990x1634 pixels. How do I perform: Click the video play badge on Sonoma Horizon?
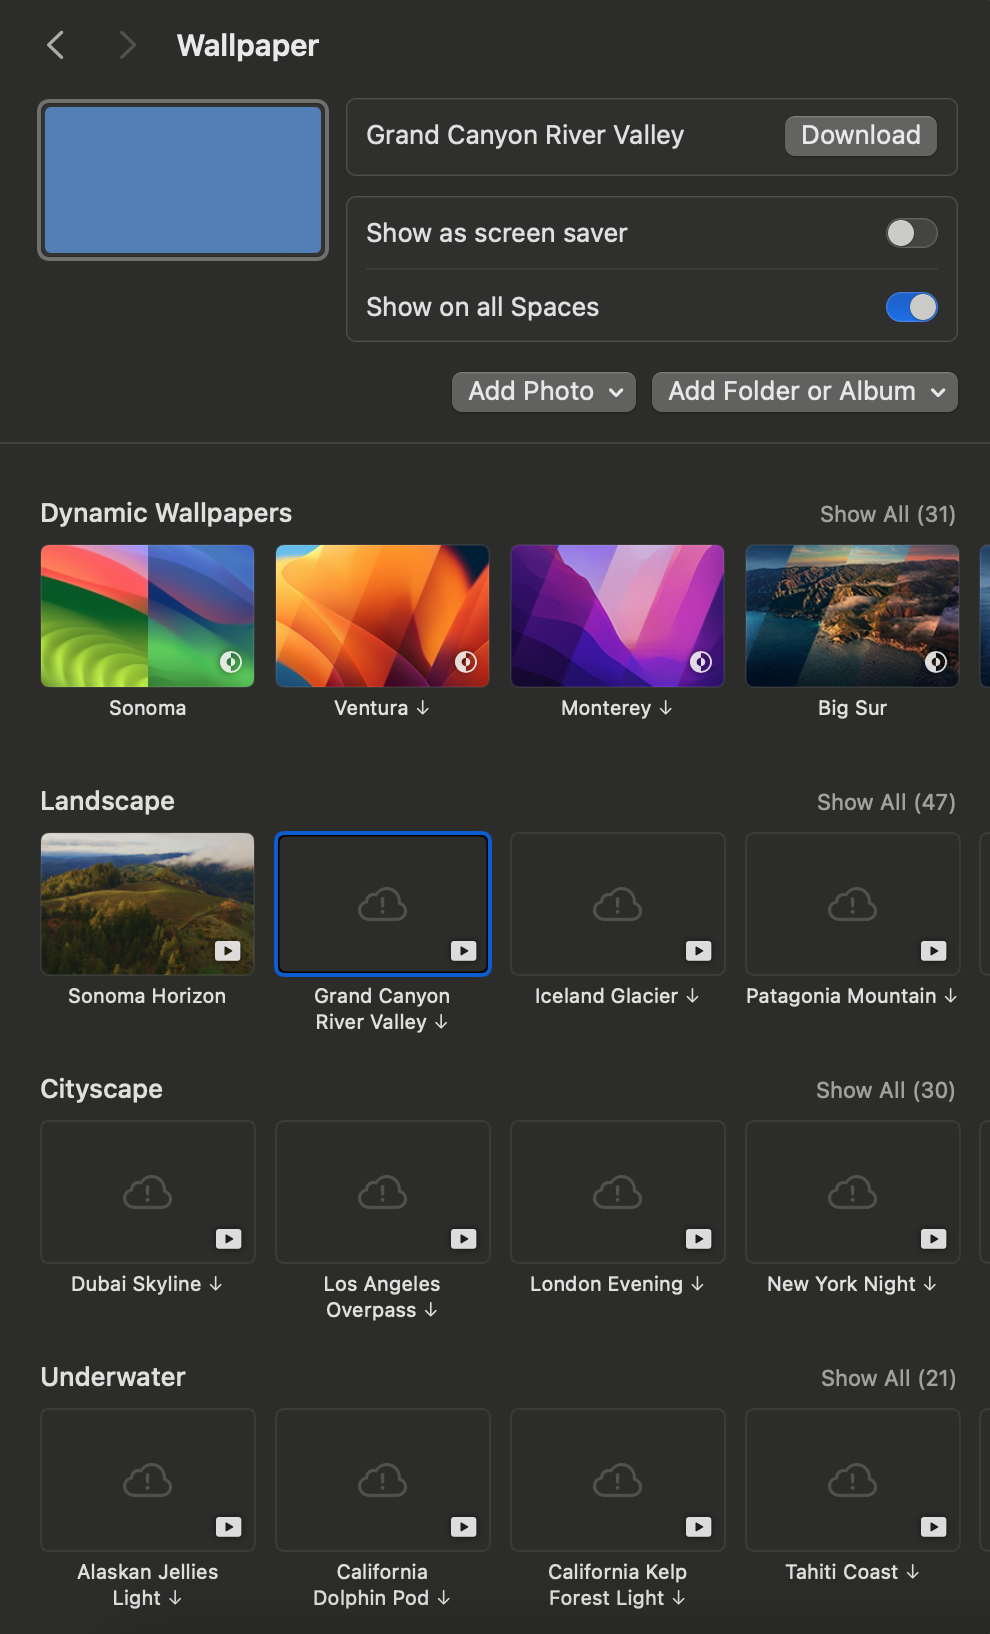[x=228, y=951]
